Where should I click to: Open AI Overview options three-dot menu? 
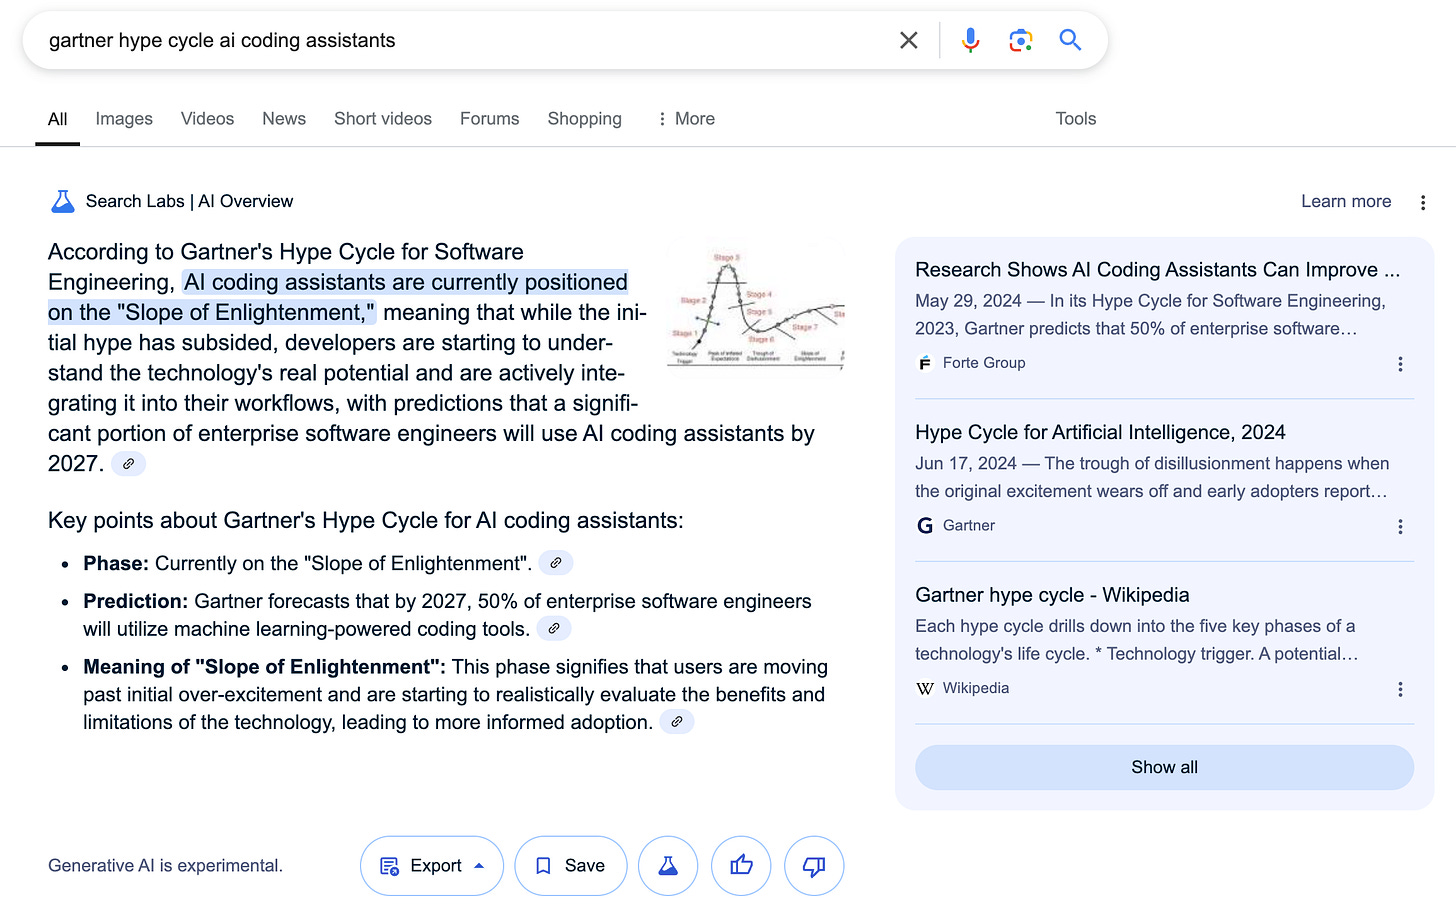1423,202
